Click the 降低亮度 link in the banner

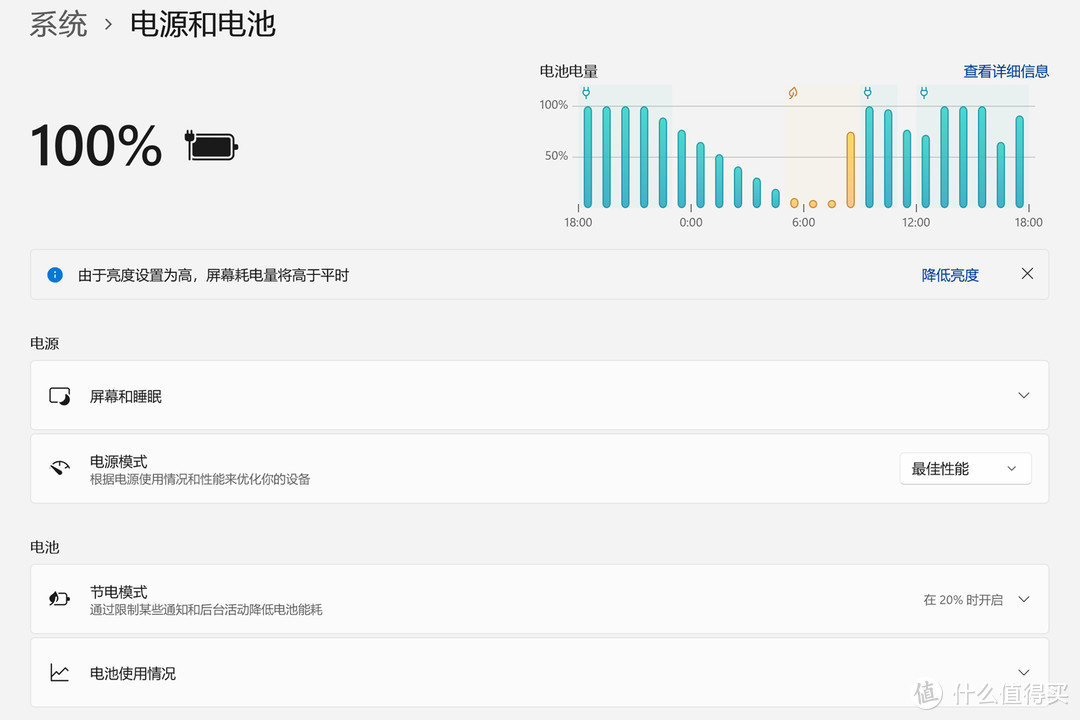click(949, 274)
